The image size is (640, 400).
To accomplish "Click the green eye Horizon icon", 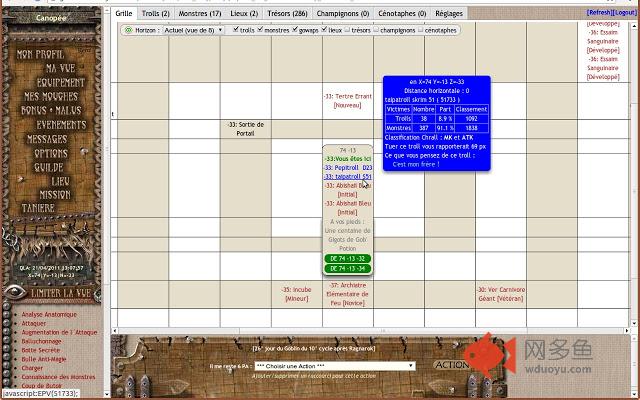I will (x=129, y=30).
